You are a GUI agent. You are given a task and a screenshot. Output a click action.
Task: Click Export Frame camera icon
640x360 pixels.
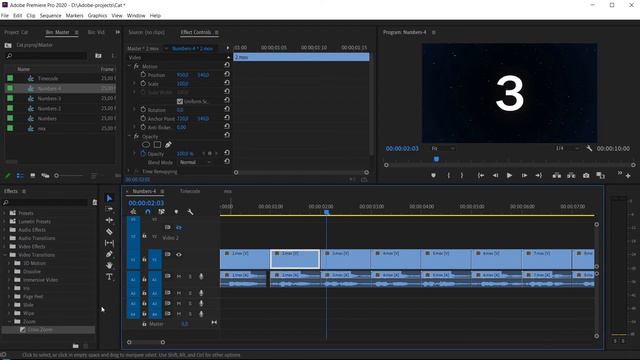586,176
